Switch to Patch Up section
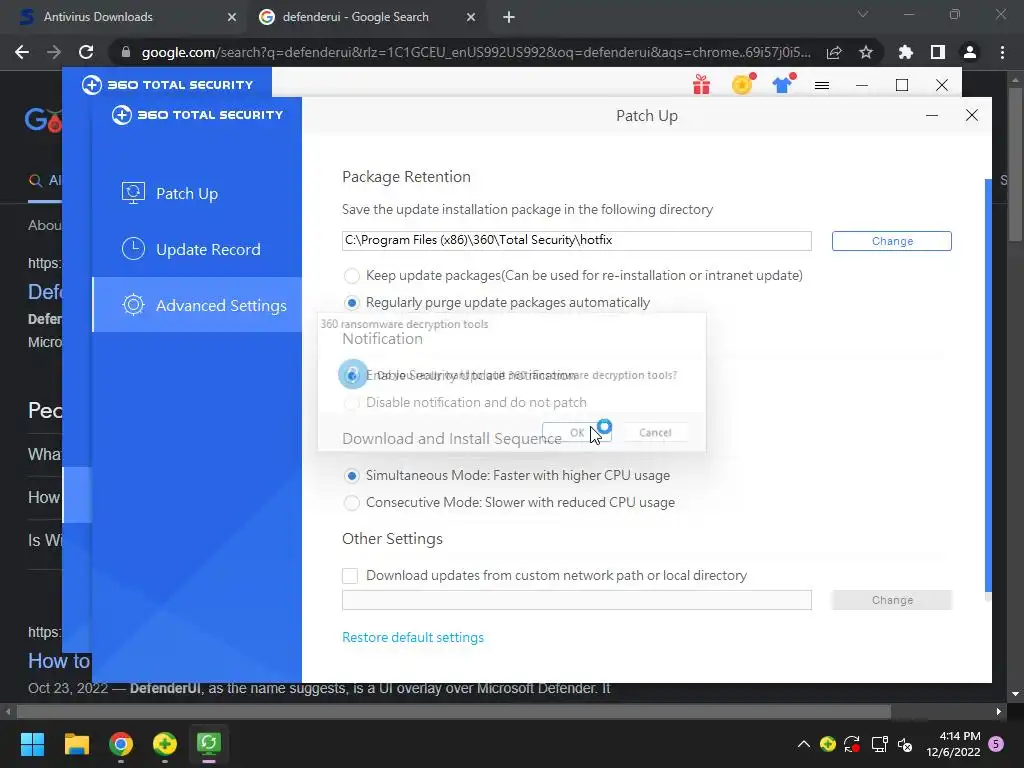Viewport: 1024px width, 768px height. 197,193
